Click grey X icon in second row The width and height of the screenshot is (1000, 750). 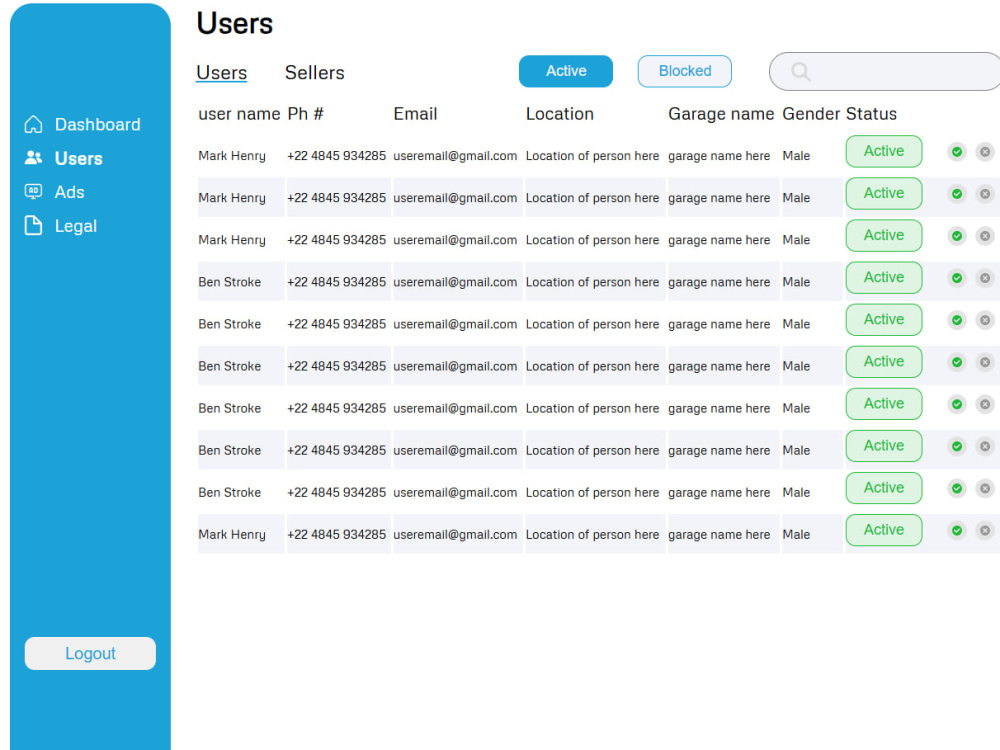[x=985, y=194]
